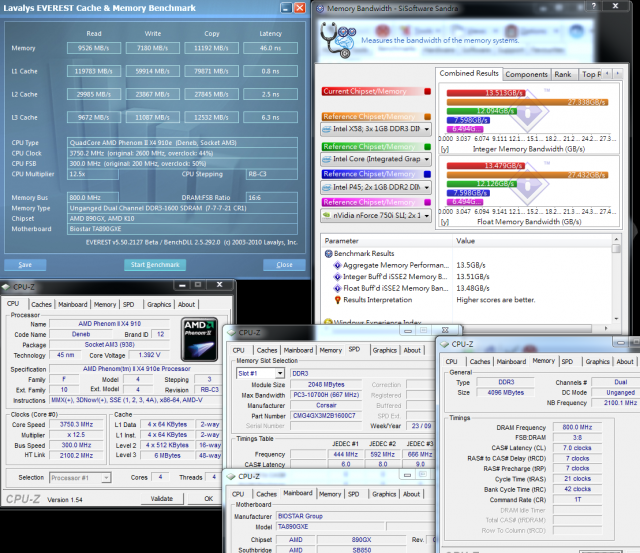Image resolution: width=640 pixels, height=553 pixels.
Task: Click Close button in EVEREST benchmark window
Action: pyautogui.click(x=284, y=265)
